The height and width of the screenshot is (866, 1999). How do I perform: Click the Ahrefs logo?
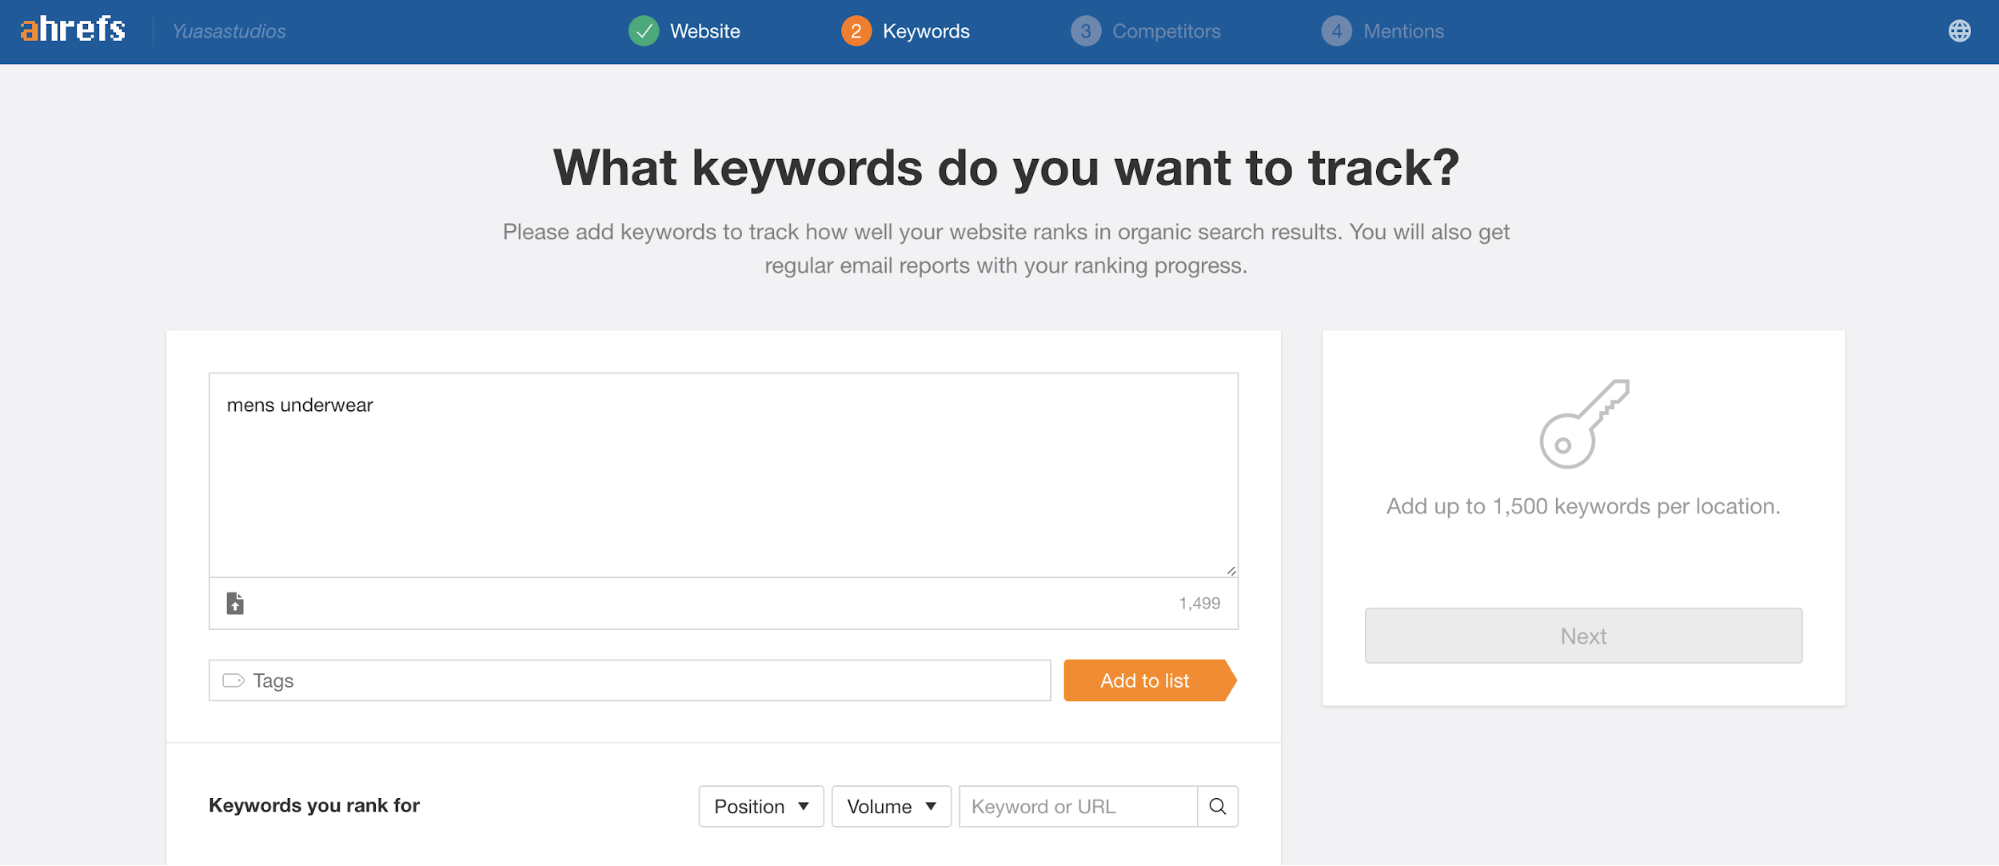click(73, 30)
